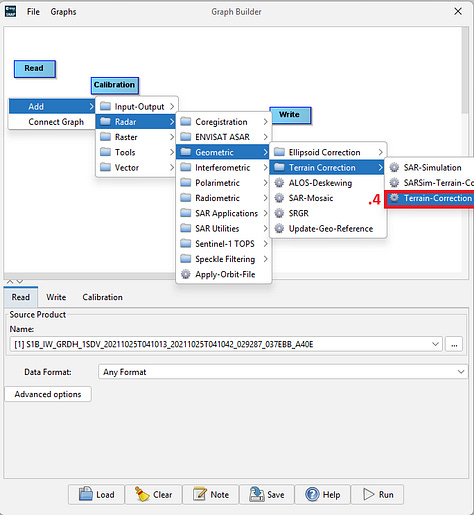Click the ENVISAT ASAR folder icon

click(186, 137)
